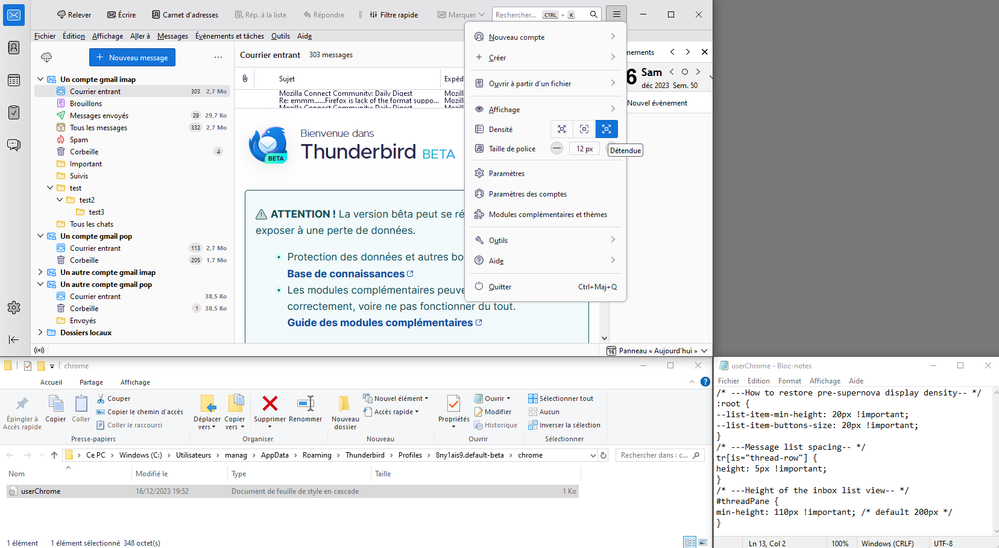The height and width of the screenshot is (548, 999).
Task: Open the Chat space icon
Action: [13, 145]
